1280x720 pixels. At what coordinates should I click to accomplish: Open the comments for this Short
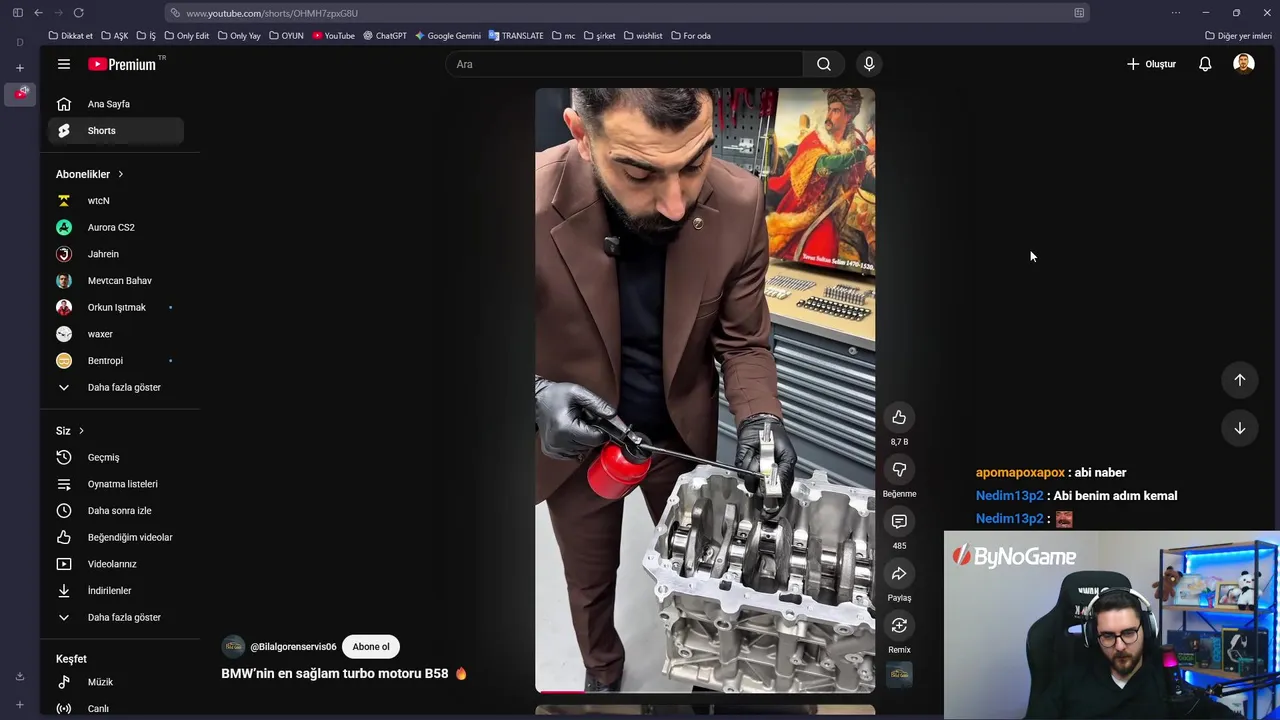pos(899,521)
